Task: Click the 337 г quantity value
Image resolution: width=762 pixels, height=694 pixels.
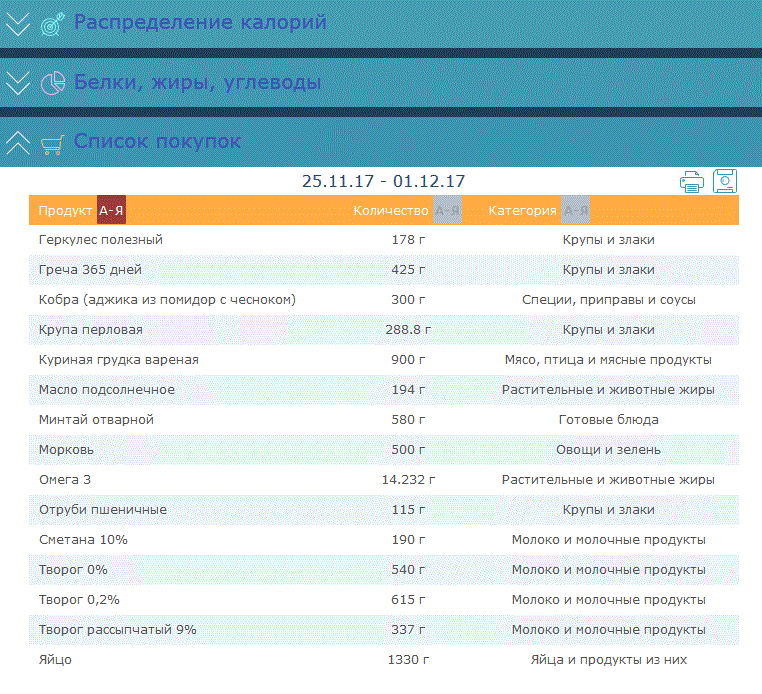Action: coord(408,630)
